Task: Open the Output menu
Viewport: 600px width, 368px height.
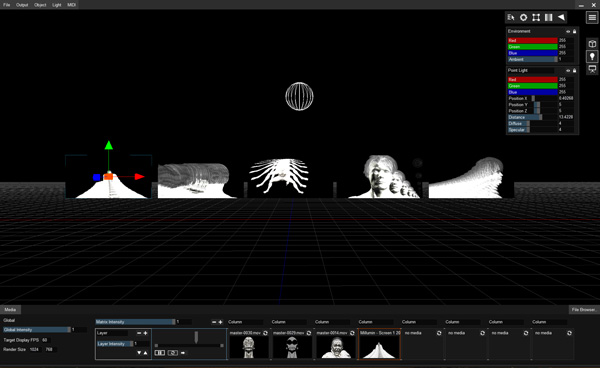Action: (22, 5)
